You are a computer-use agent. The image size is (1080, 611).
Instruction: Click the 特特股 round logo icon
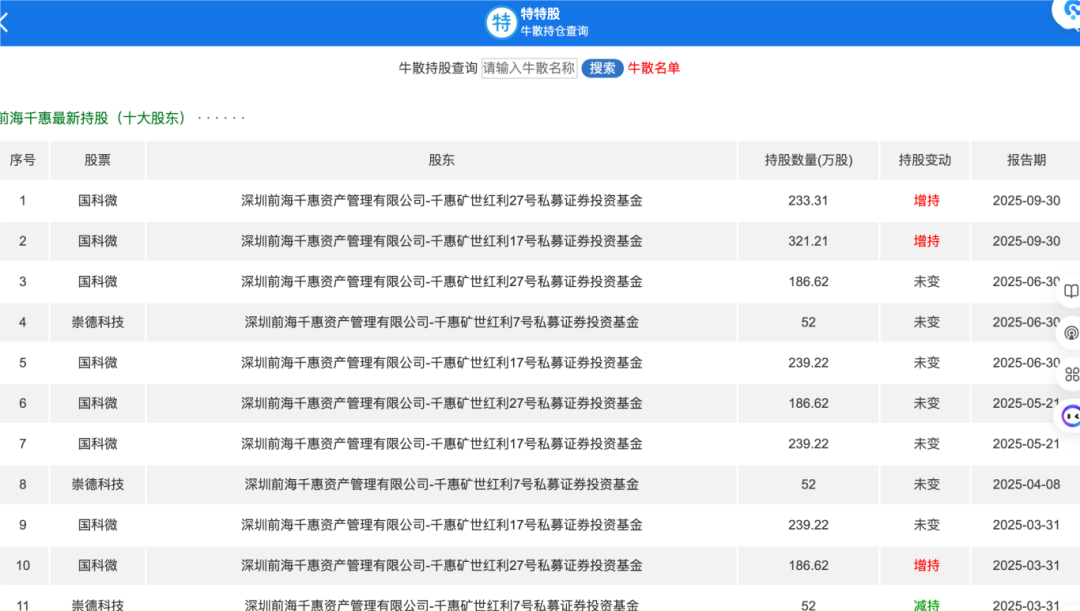coord(501,23)
